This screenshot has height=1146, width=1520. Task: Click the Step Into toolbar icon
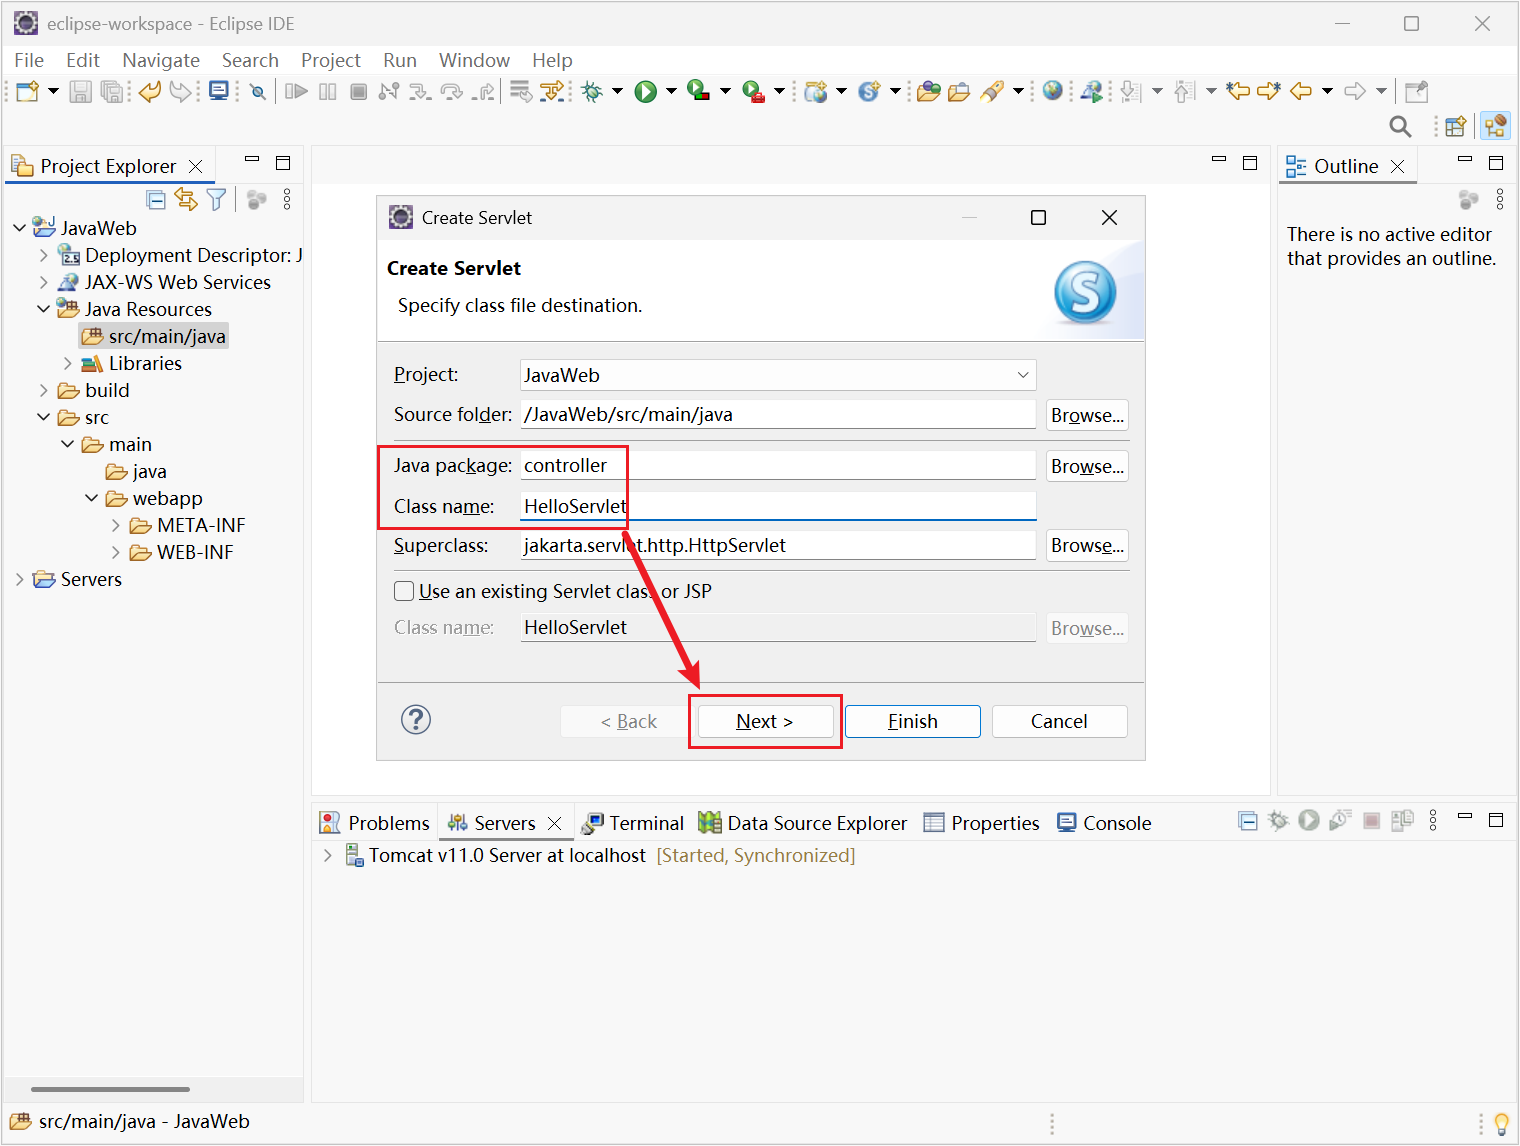420,92
